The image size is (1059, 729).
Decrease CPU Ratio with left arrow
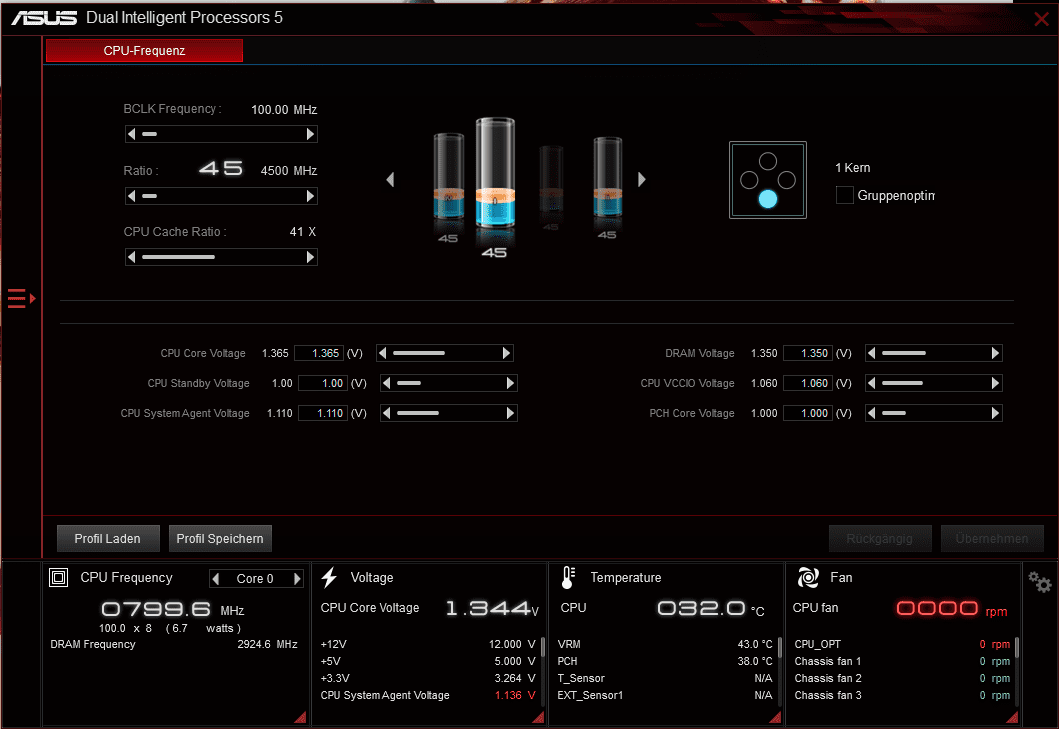(x=132, y=196)
